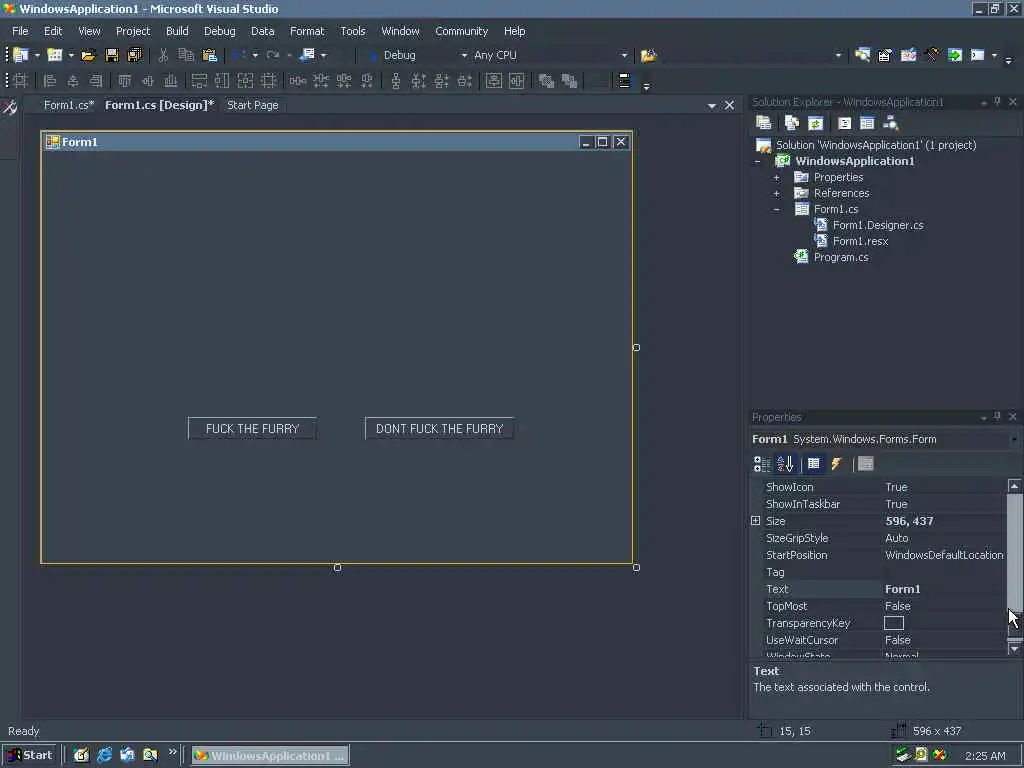Image resolution: width=1024 pixels, height=768 pixels.
Task: Toggle Categorized view in Properties panel
Action: (762, 464)
